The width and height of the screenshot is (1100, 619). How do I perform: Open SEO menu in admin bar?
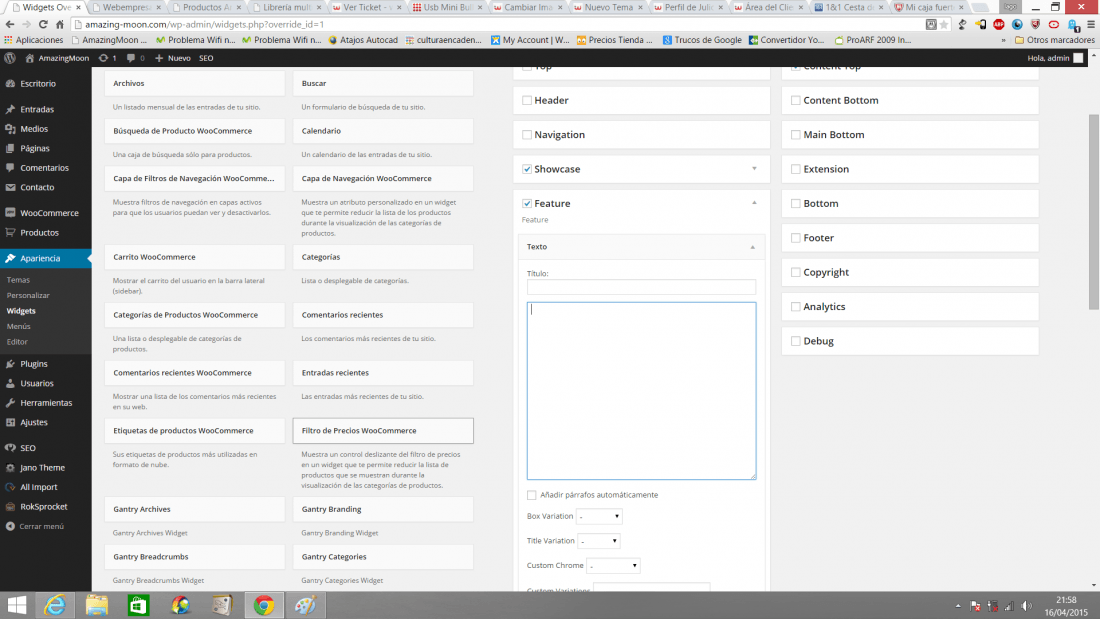pos(206,58)
